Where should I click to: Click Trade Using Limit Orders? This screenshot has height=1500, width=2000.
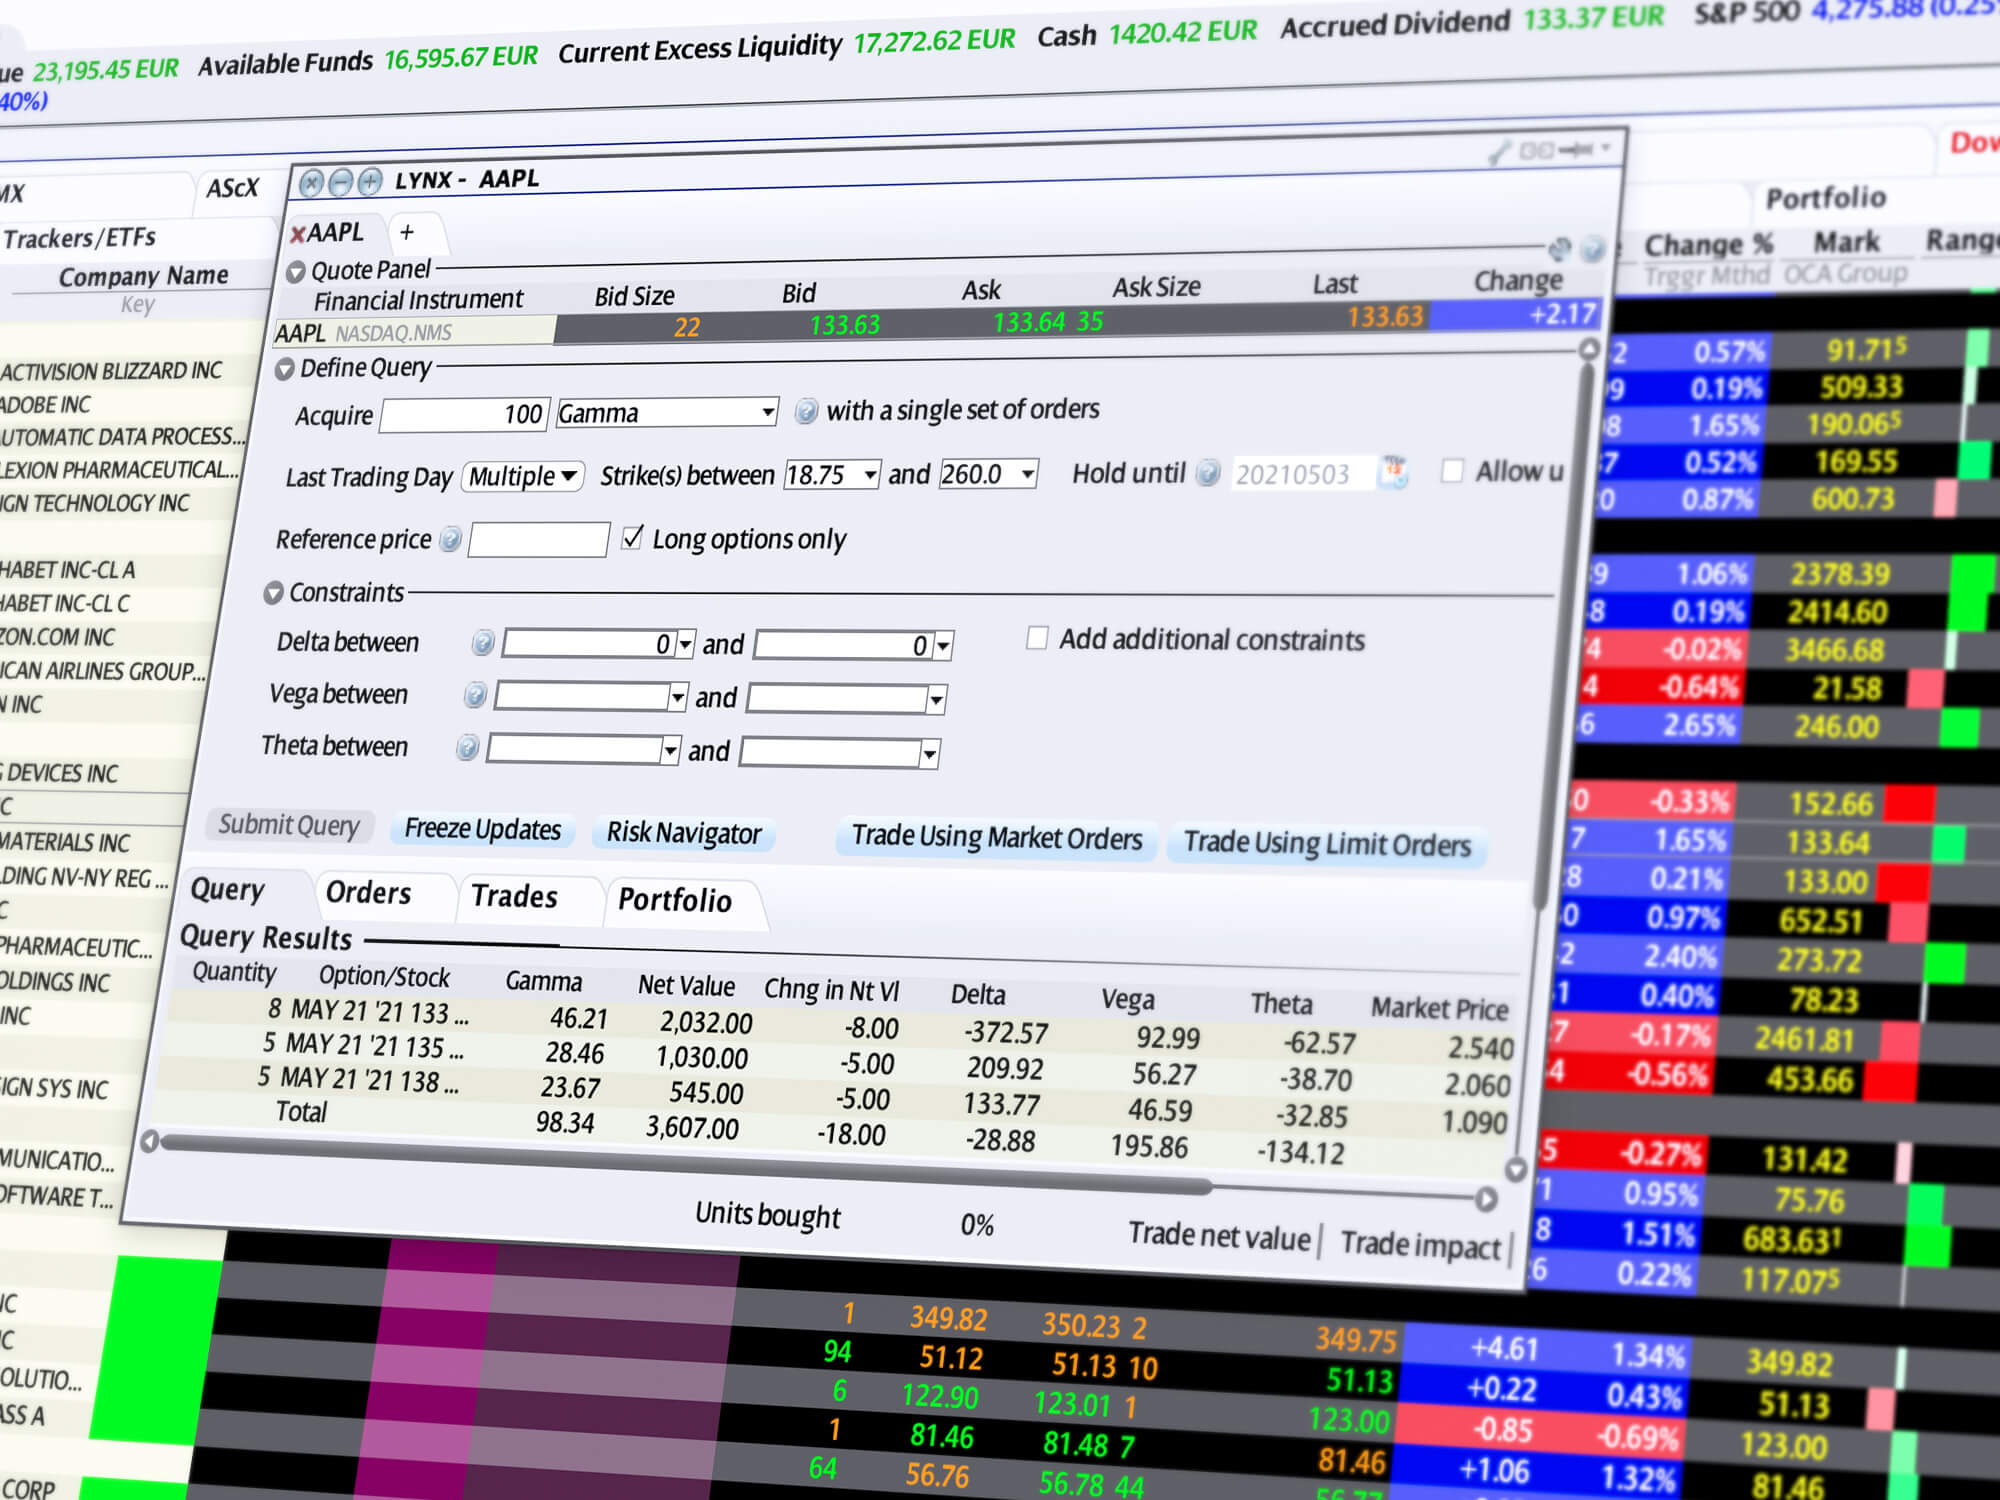(x=1327, y=844)
